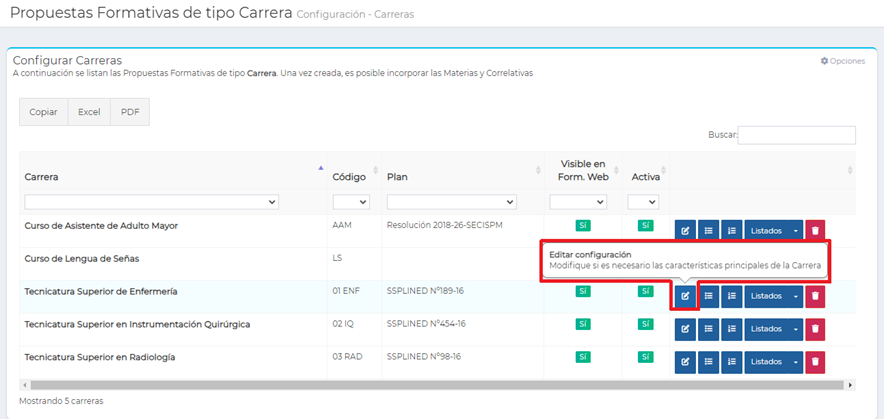Export the table as PDF

click(130, 112)
